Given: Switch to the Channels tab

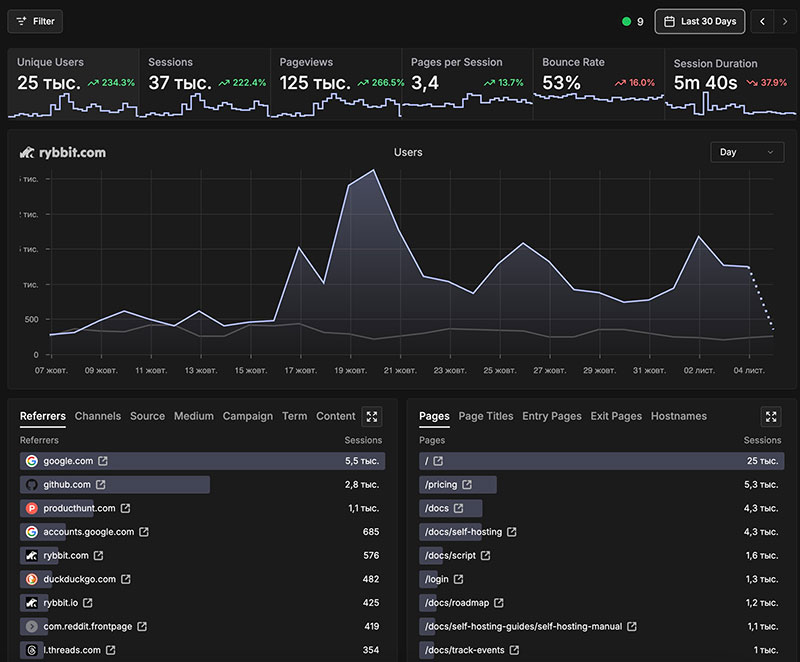Looking at the screenshot, I should point(98,416).
